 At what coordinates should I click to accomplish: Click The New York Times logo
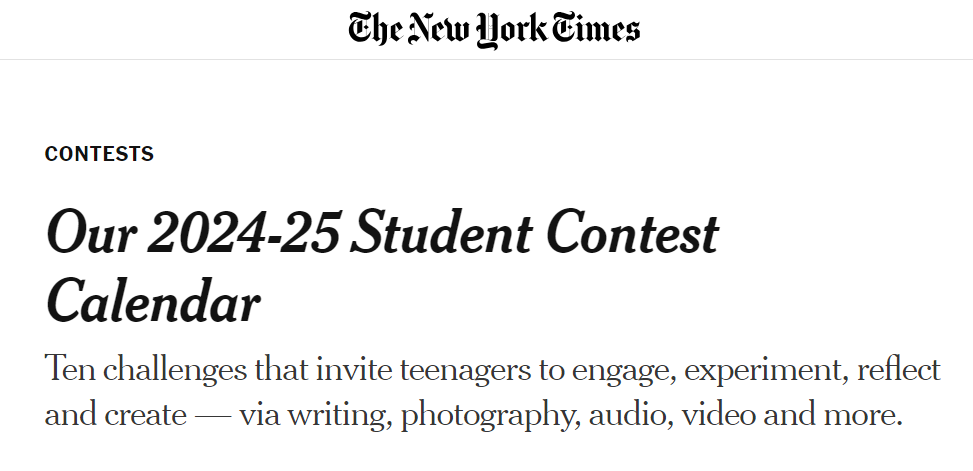[x=494, y=30]
